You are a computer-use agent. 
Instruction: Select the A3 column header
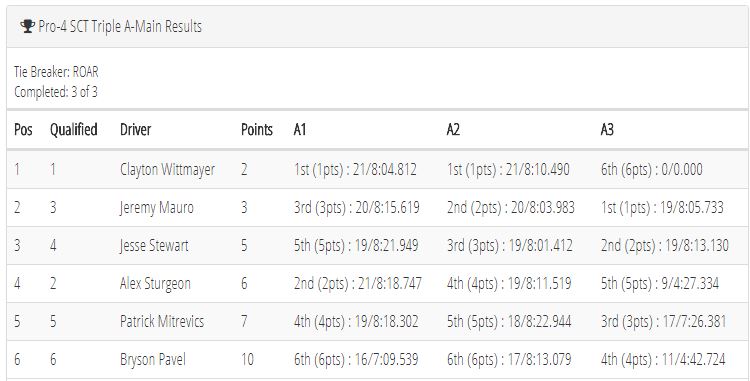click(x=607, y=130)
